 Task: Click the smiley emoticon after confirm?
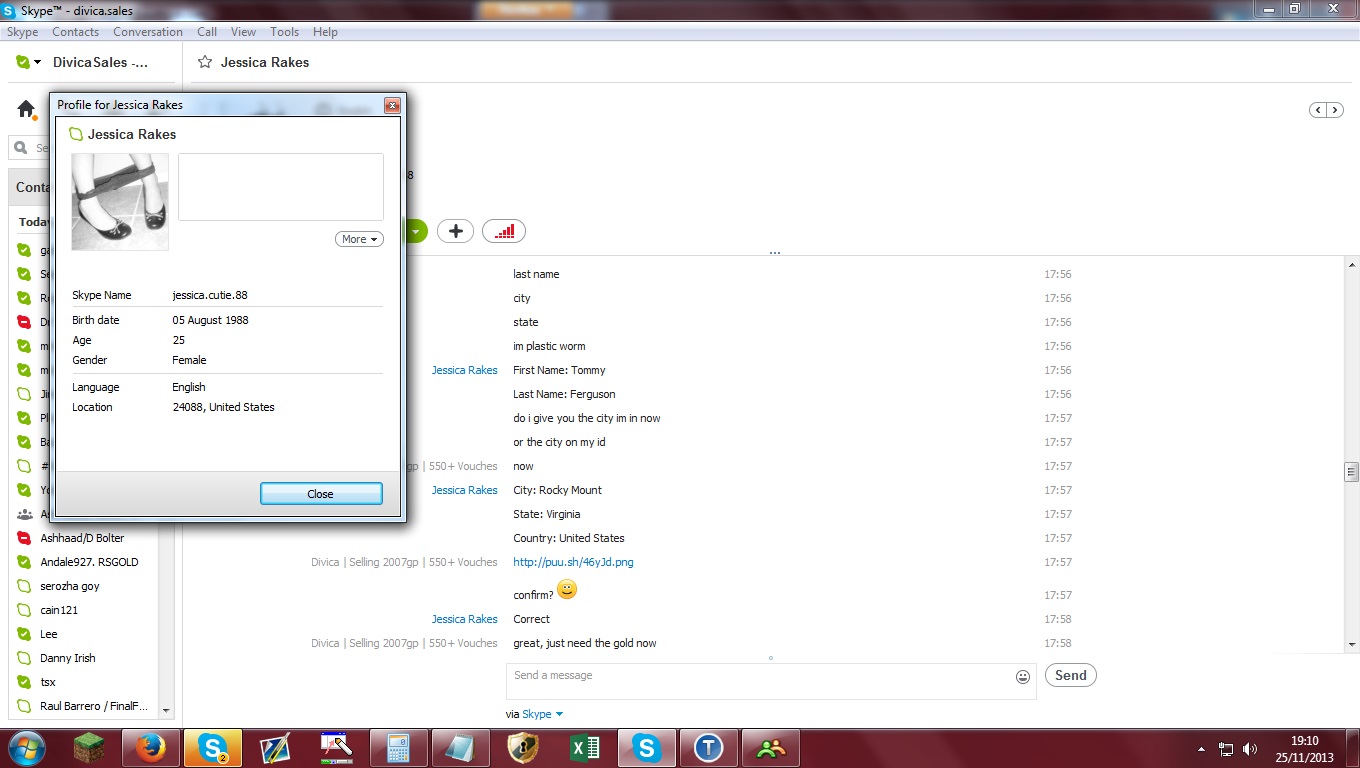coord(567,590)
